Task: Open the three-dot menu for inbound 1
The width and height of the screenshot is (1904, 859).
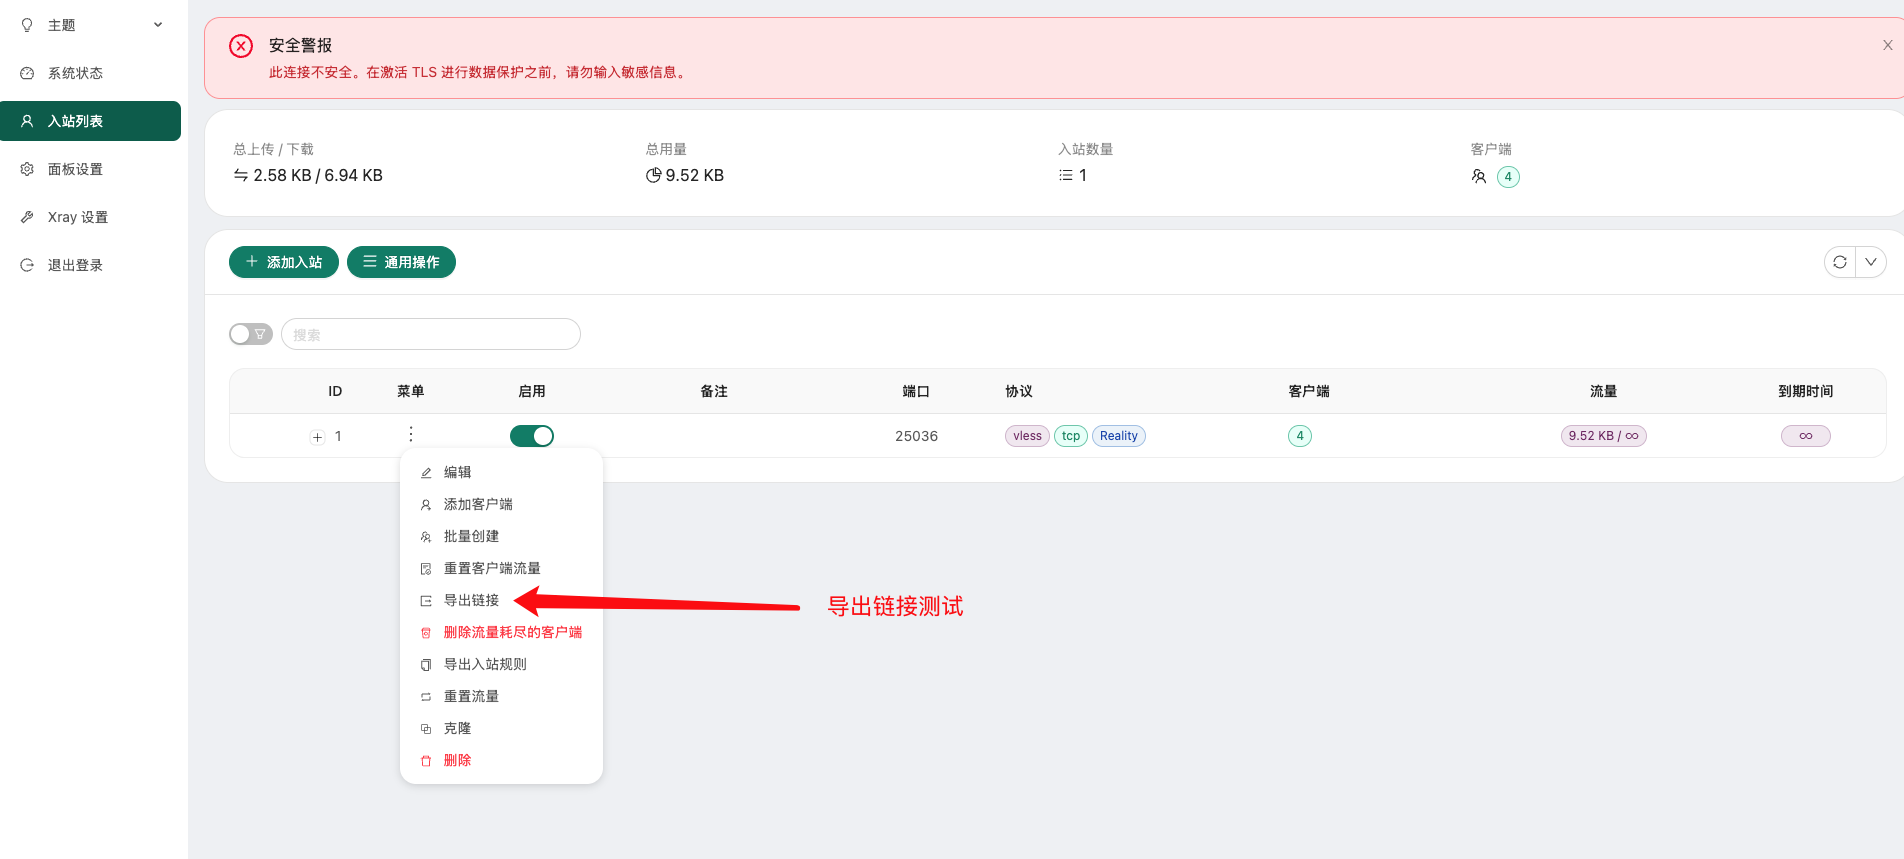Action: click(411, 434)
